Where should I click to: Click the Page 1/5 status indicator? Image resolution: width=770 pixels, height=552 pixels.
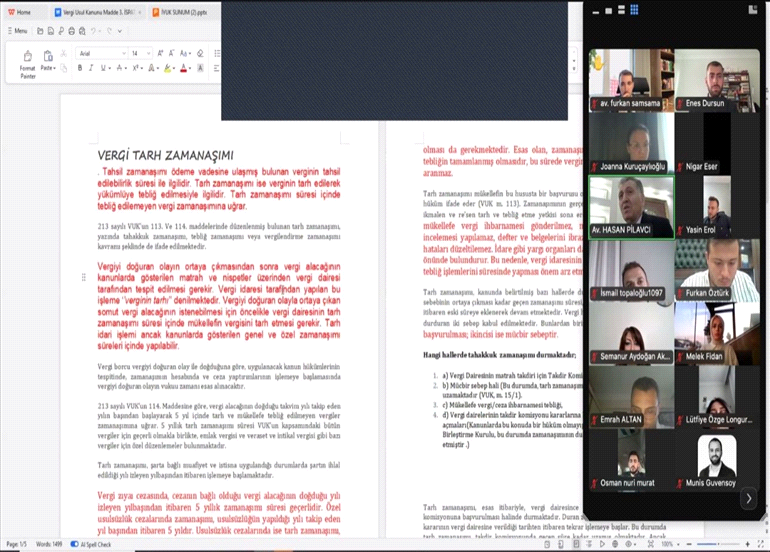point(17,544)
